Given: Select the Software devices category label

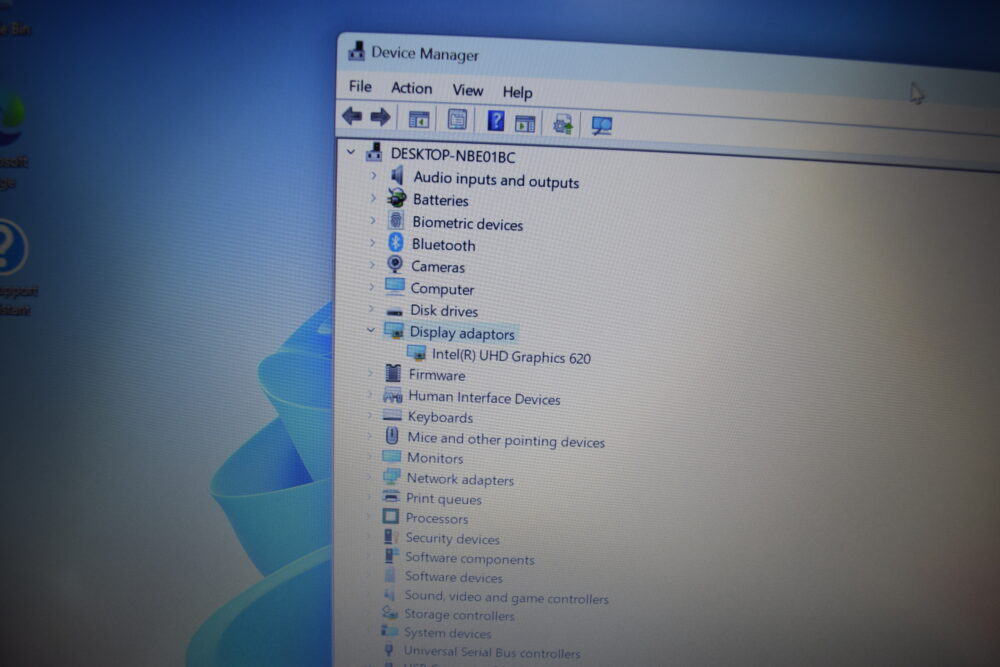Looking at the screenshot, I should click(x=453, y=577).
